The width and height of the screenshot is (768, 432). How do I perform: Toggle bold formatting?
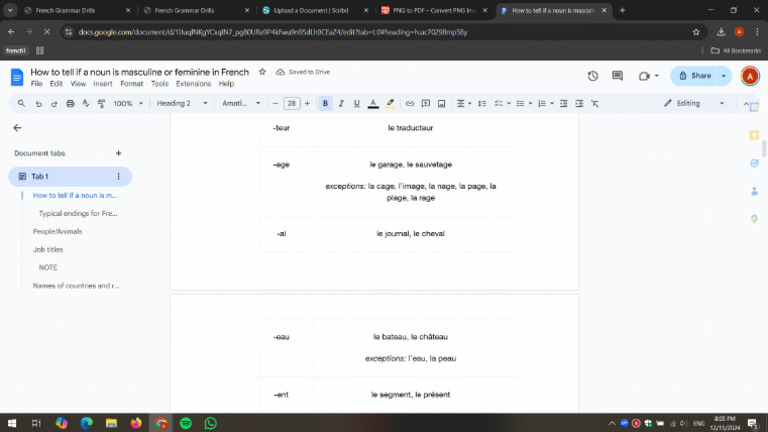point(325,103)
